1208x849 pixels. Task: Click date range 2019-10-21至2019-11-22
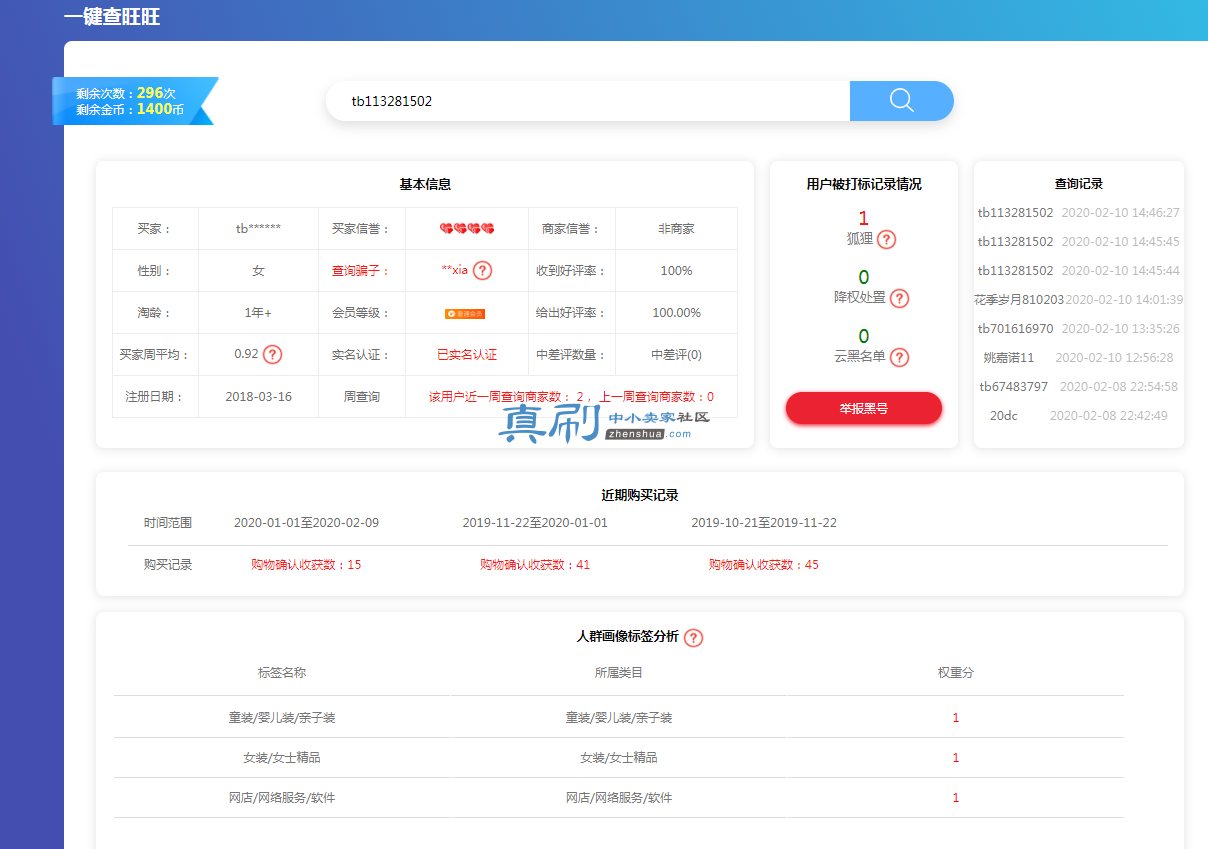(x=764, y=523)
